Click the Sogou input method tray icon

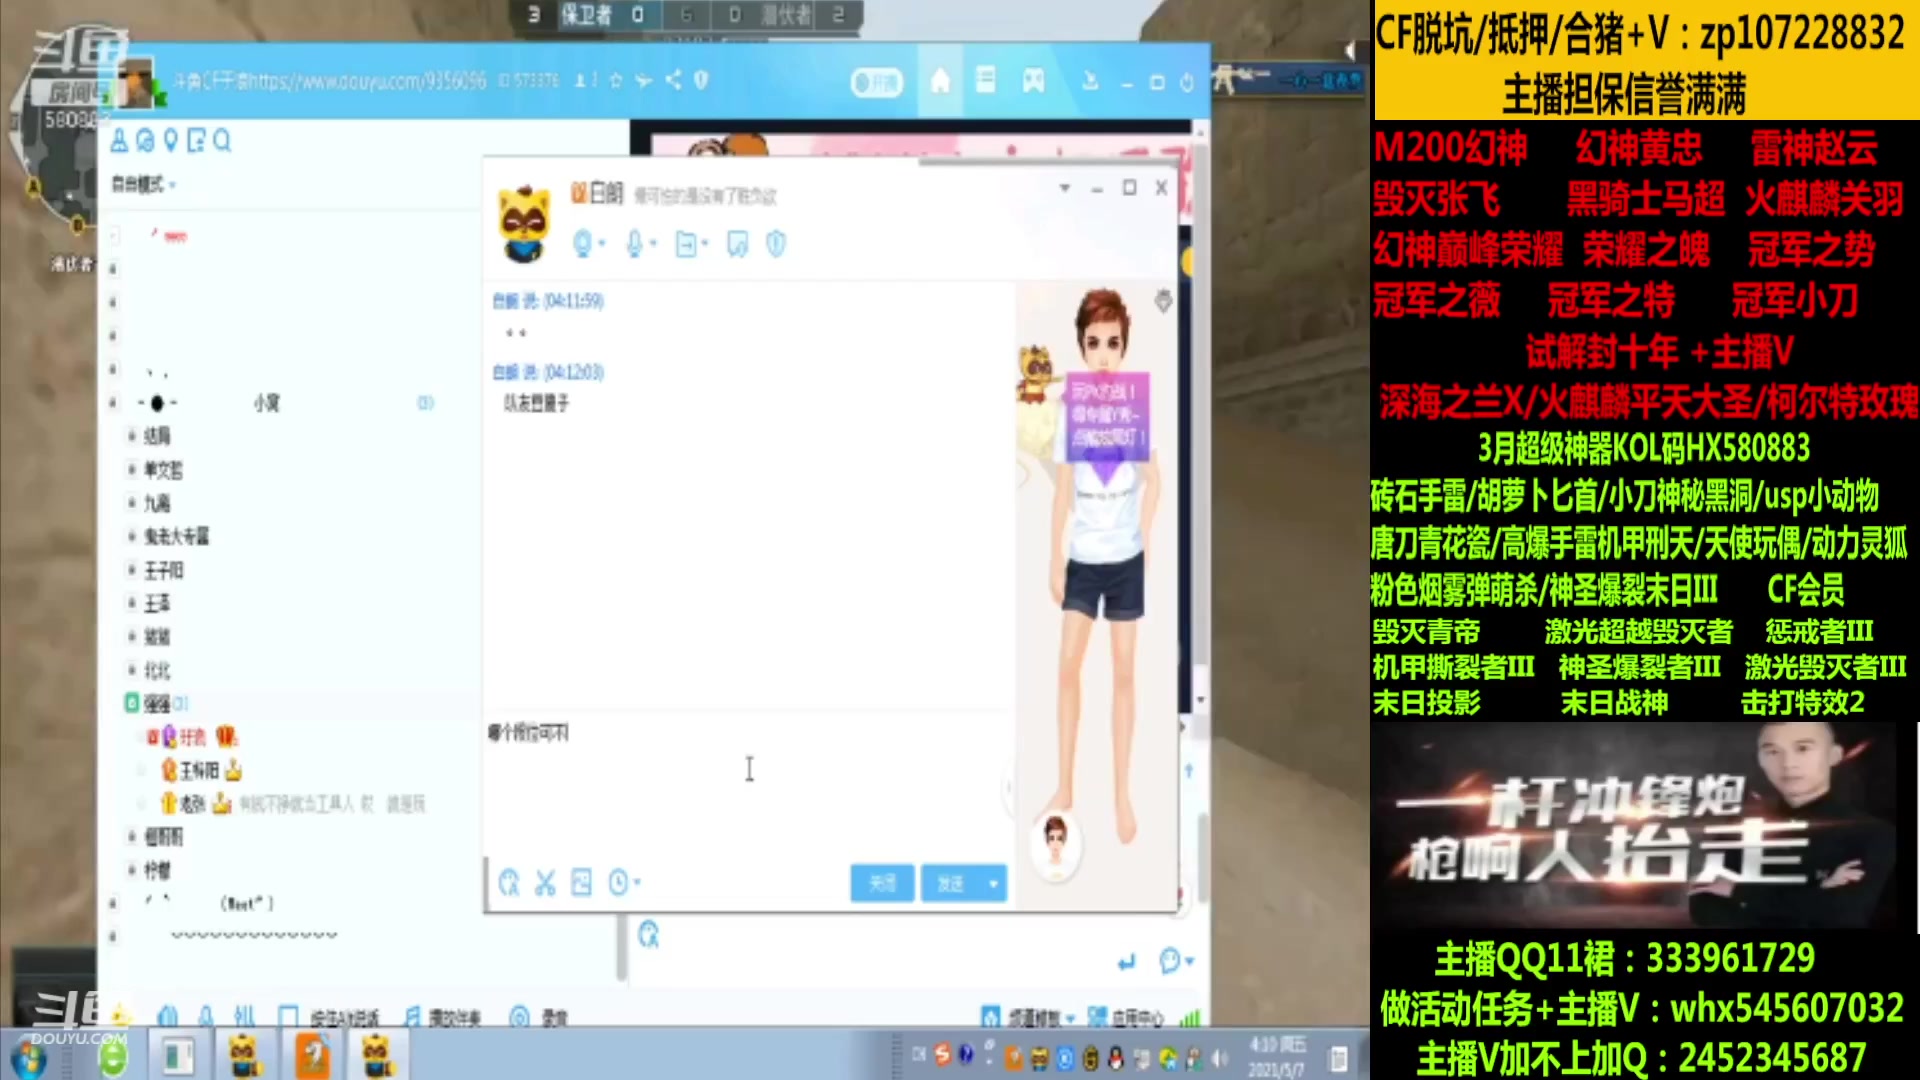[x=942, y=1054]
